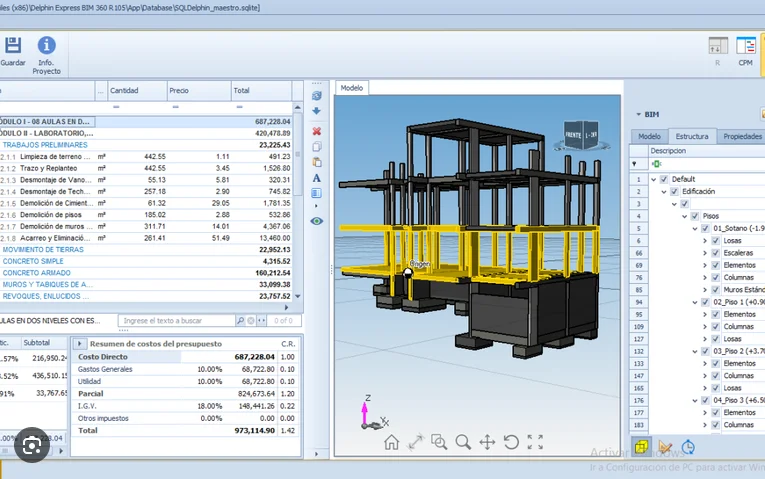Collapse the Default tree node
The image size is (765, 479).
tap(653, 179)
